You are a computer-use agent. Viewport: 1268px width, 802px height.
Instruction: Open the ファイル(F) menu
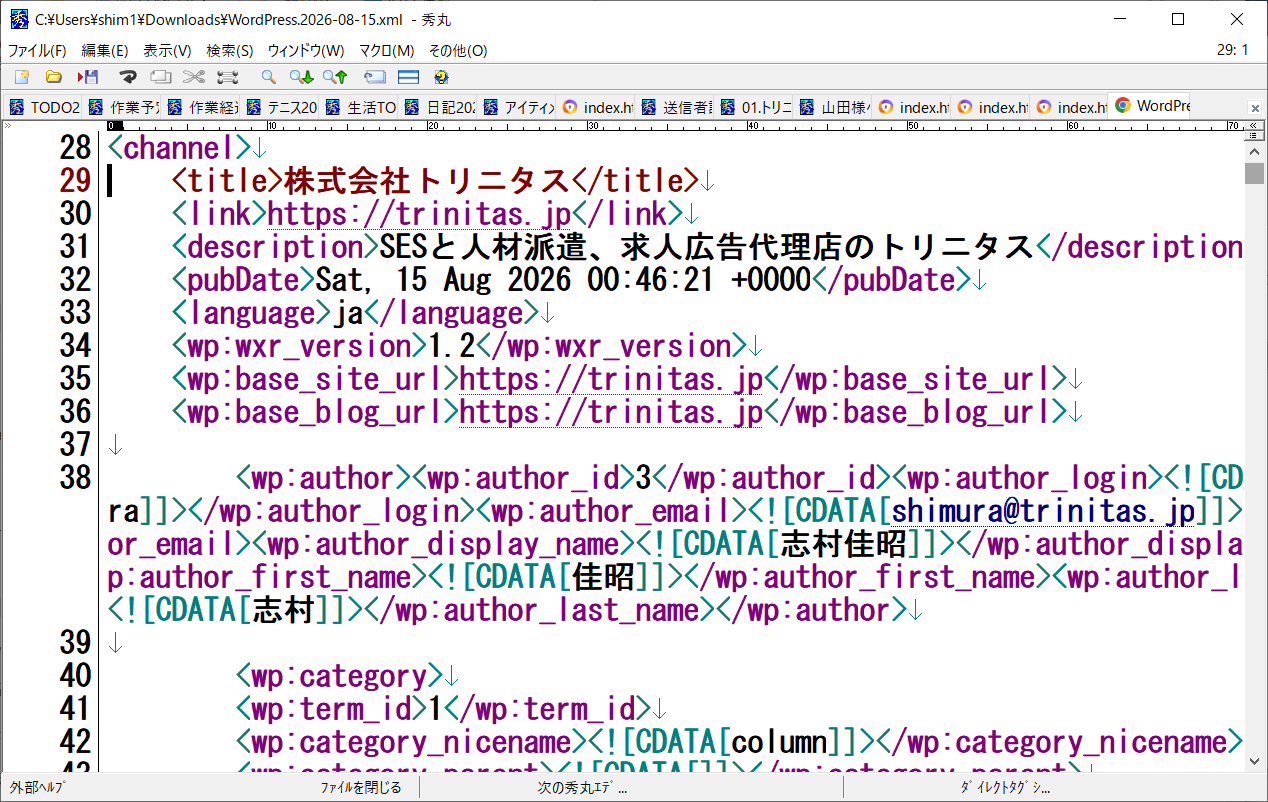click(37, 50)
